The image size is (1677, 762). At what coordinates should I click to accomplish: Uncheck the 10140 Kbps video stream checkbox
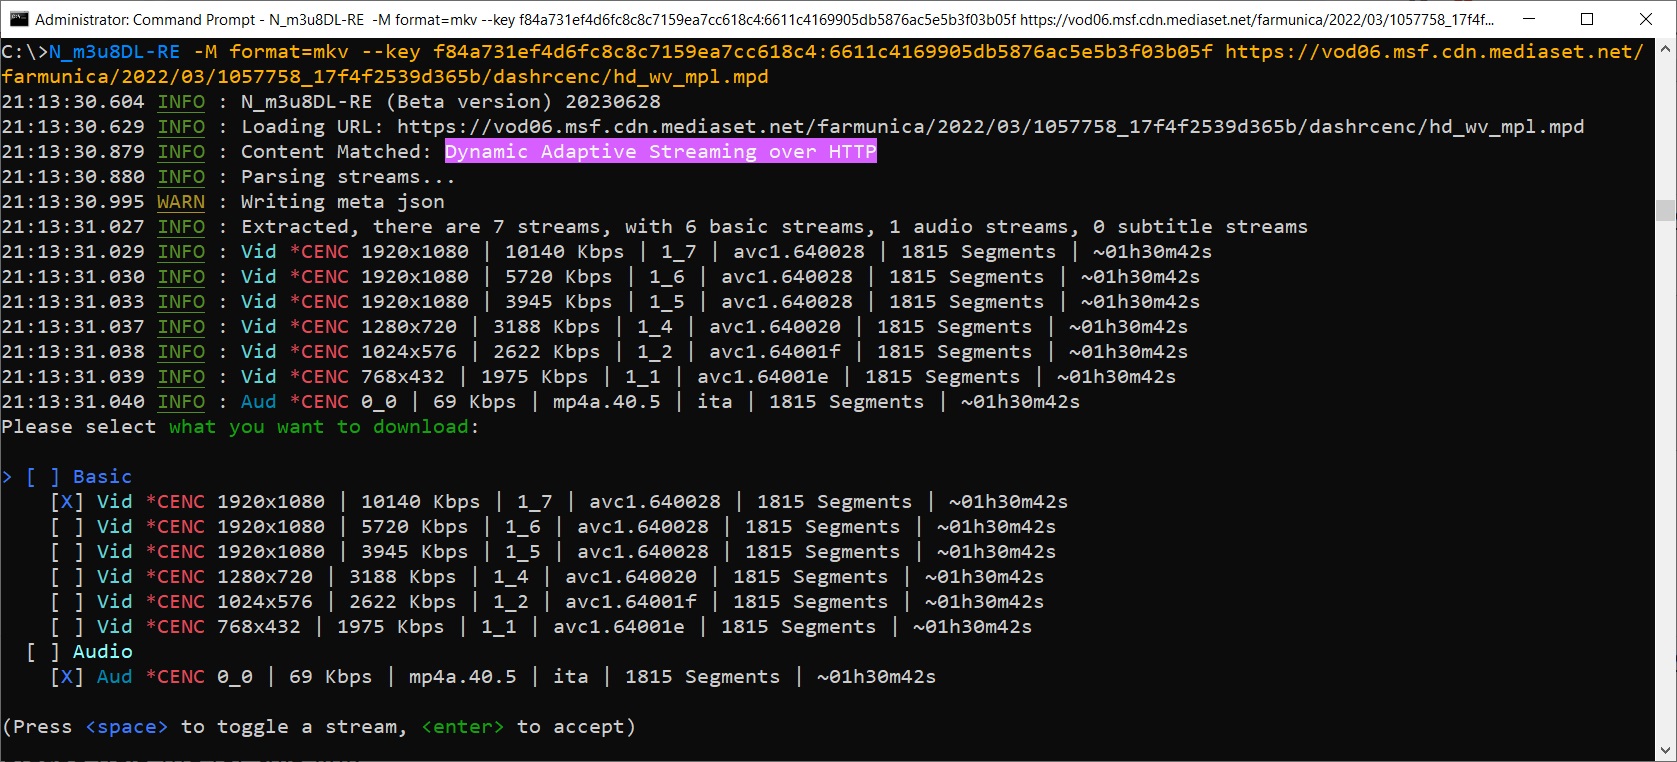(67, 502)
